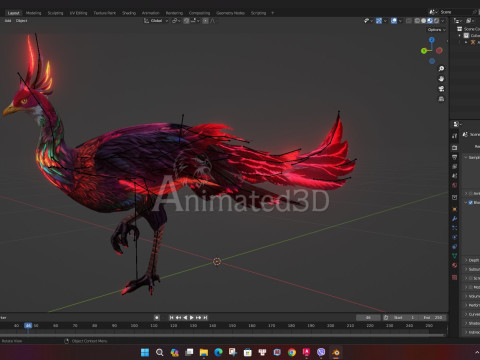Open the UV Editing workspace tab
The width and height of the screenshot is (480, 360).
click(x=78, y=13)
